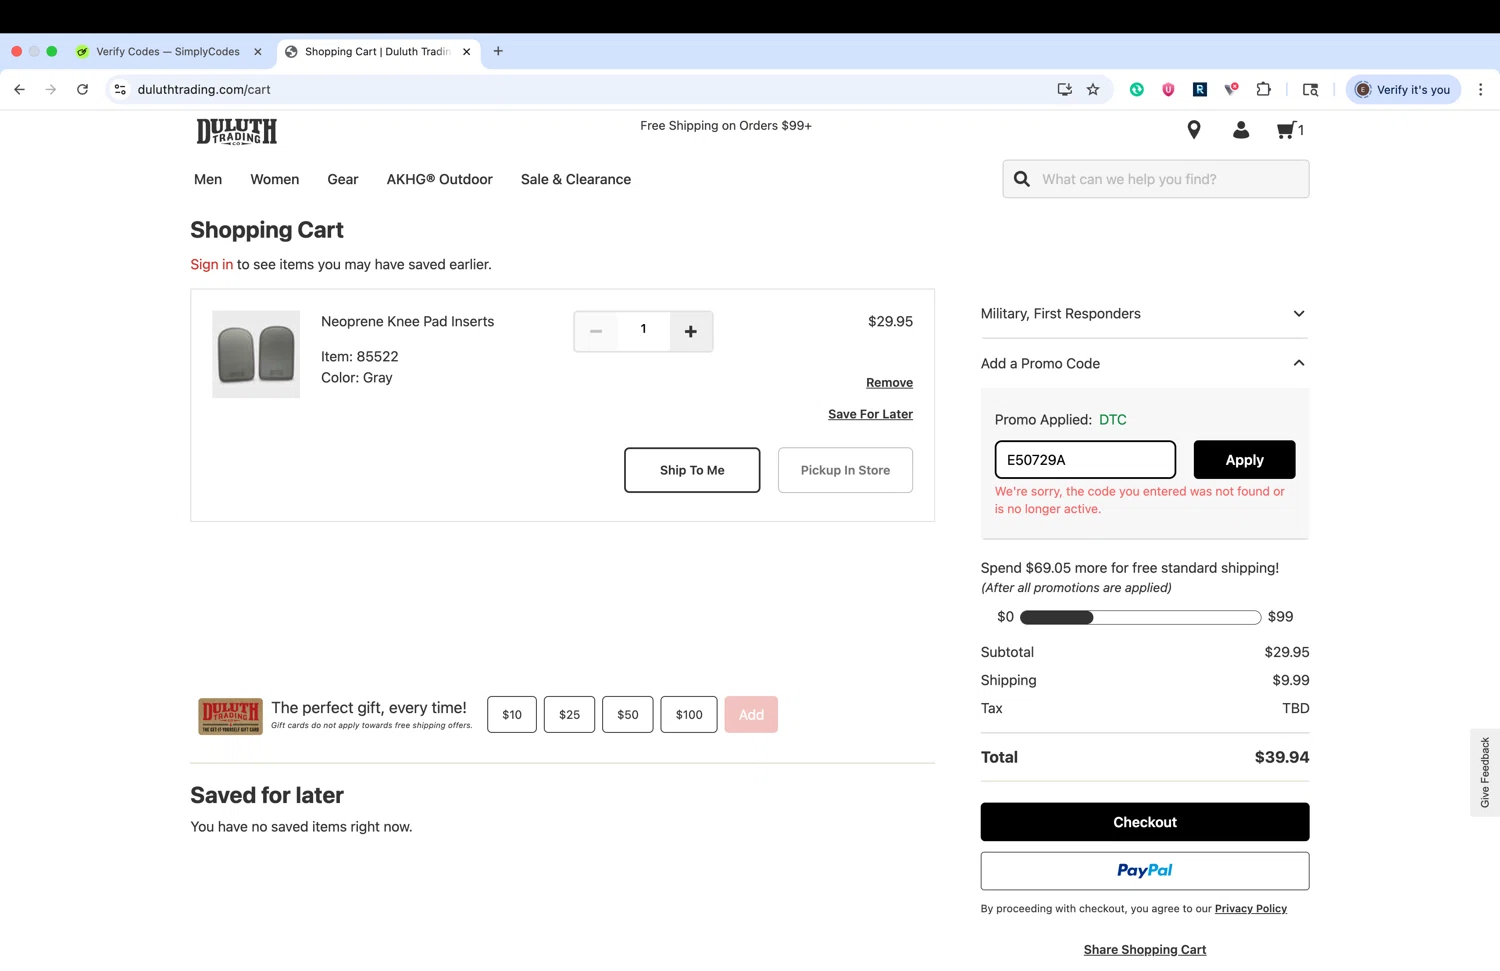Bookmark this page with star icon

click(x=1093, y=90)
